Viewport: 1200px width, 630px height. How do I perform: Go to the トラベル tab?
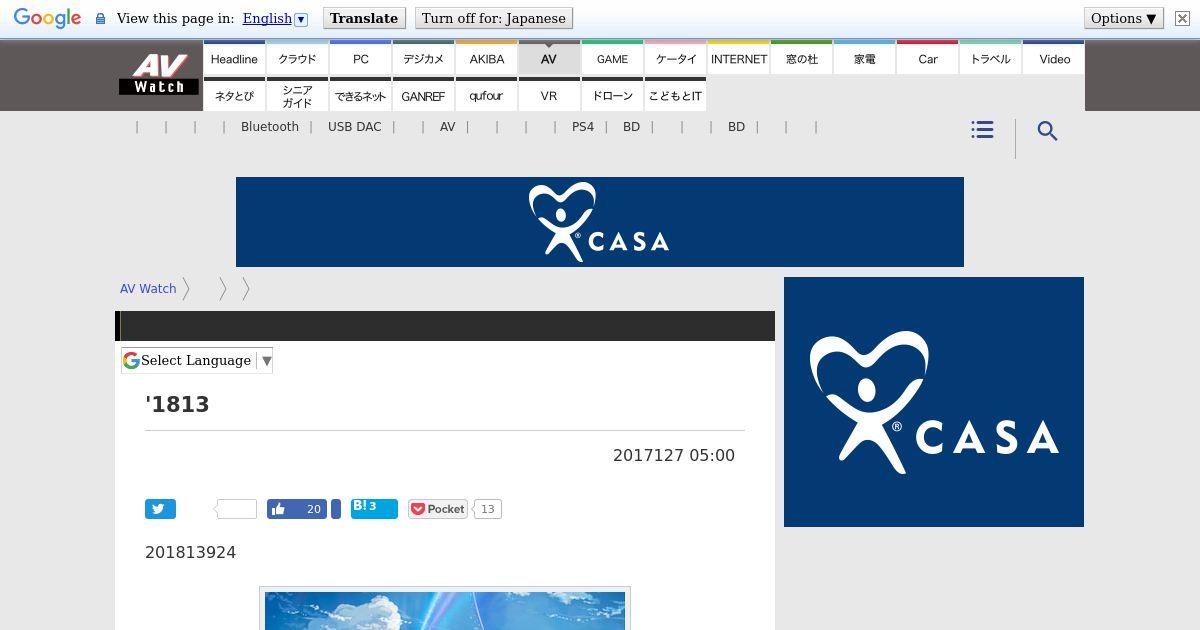(991, 59)
